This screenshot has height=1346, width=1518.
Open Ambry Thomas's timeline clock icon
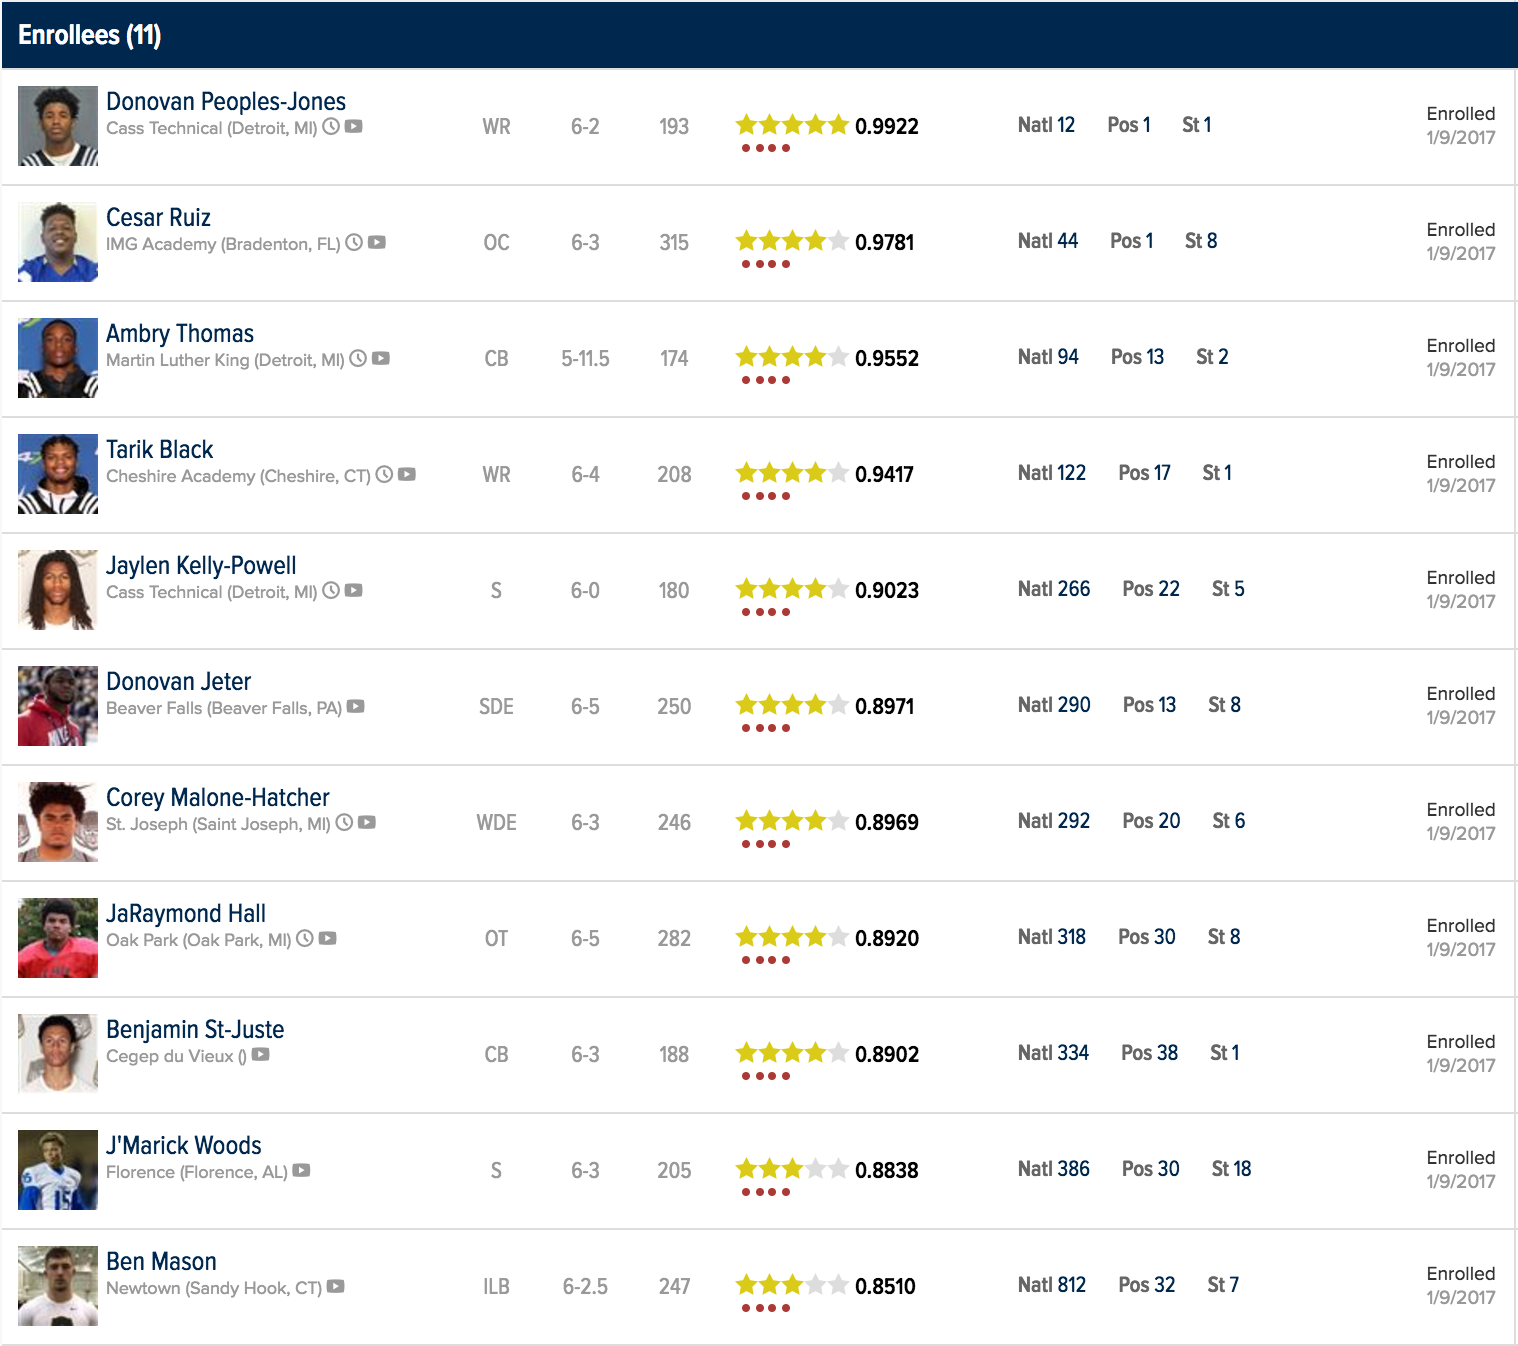click(x=358, y=359)
